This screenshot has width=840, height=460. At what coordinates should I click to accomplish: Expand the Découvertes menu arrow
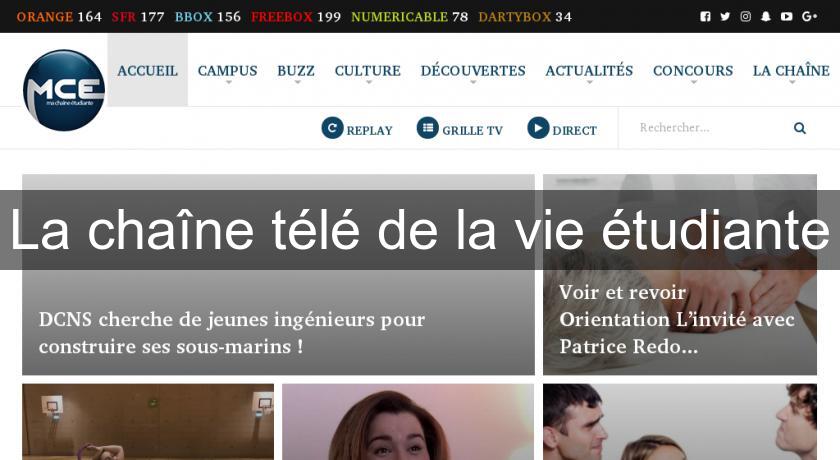(473, 82)
